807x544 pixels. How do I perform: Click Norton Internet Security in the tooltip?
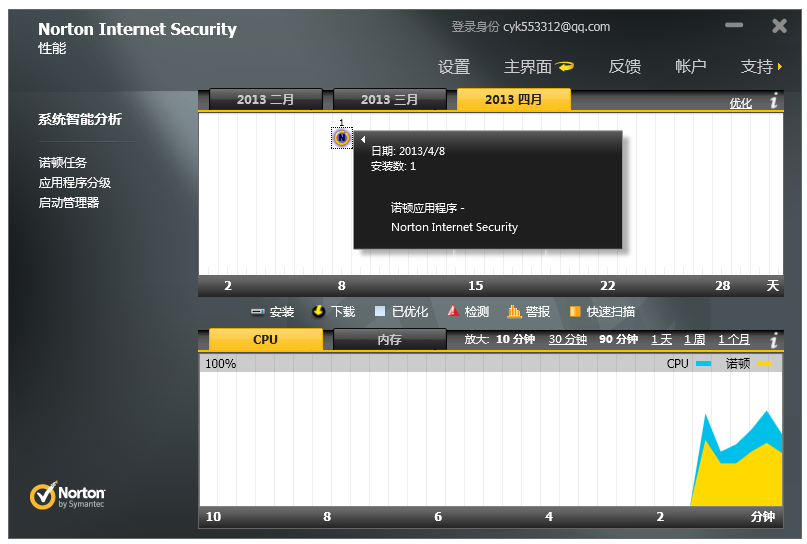tap(454, 227)
